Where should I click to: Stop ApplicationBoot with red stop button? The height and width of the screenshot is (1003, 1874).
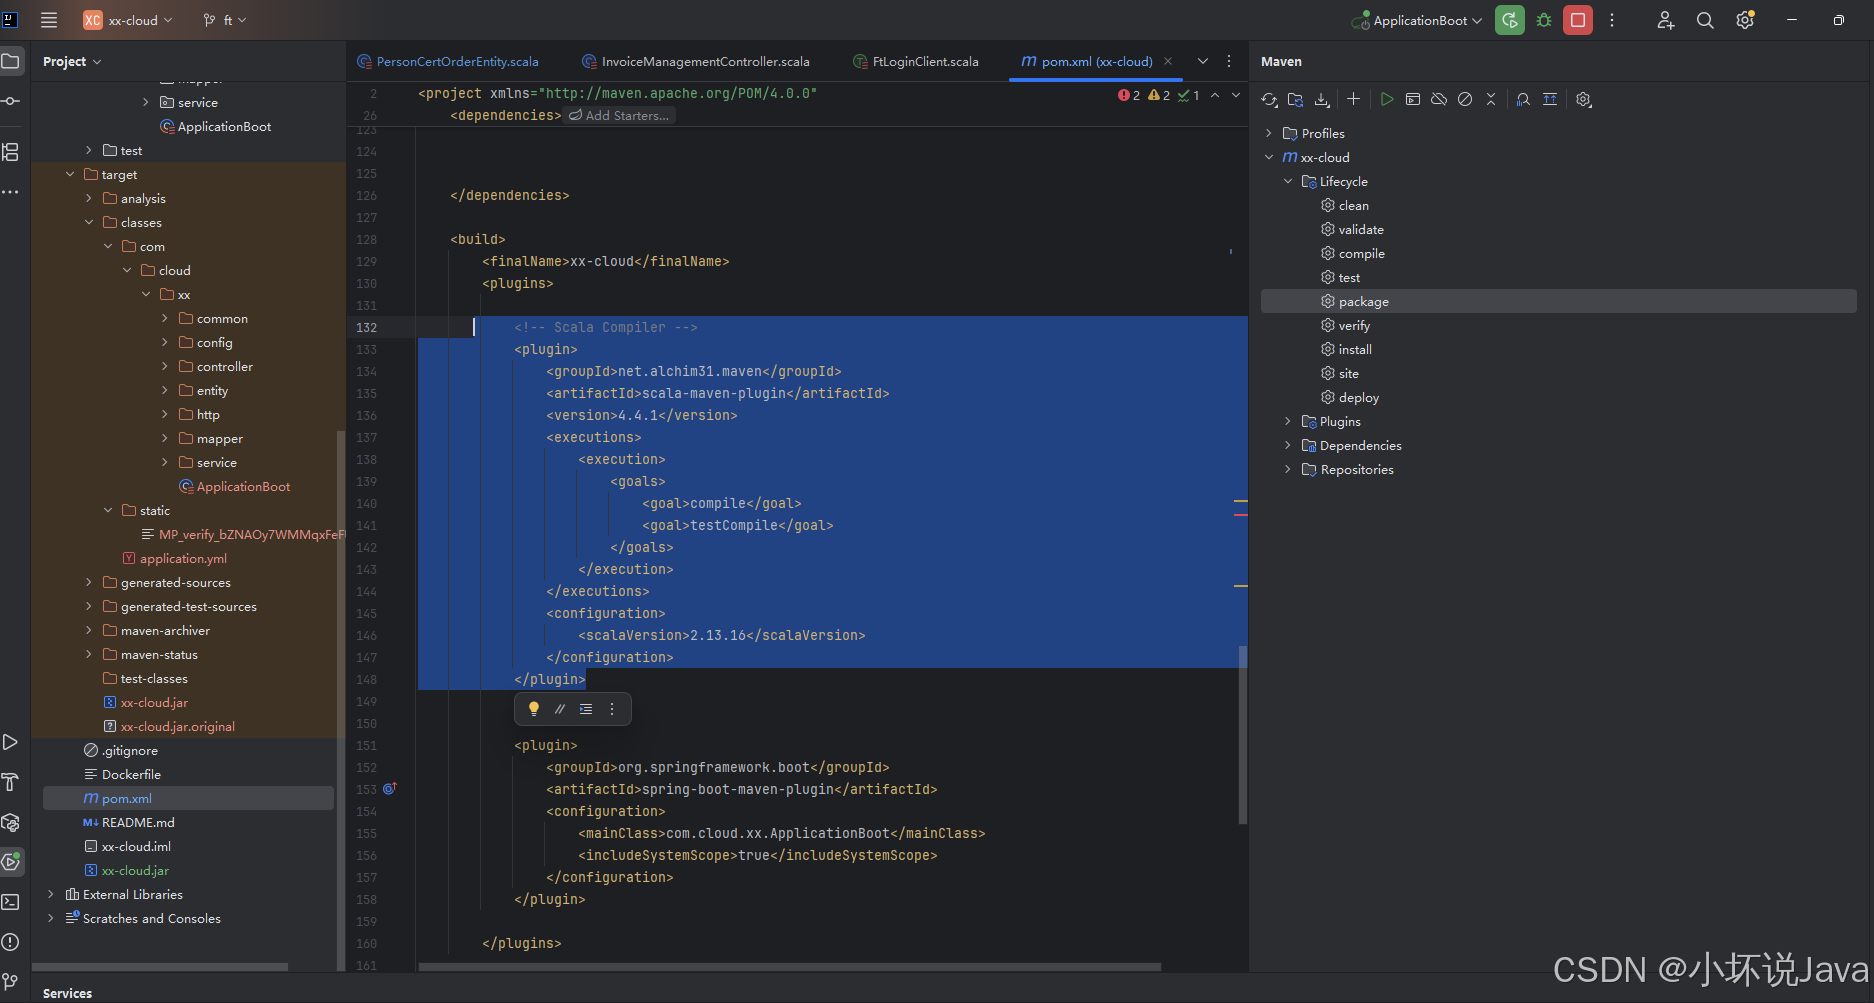(x=1578, y=20)
